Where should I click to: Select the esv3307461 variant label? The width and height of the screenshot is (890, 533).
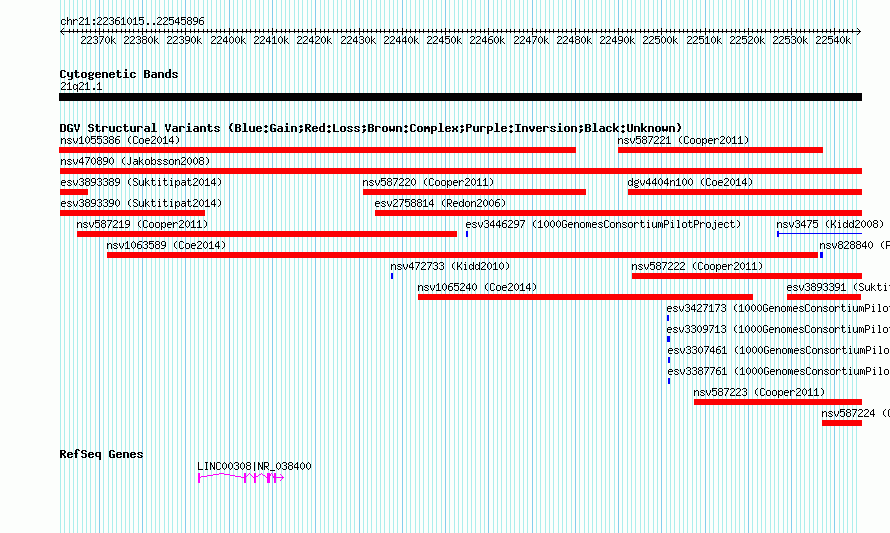778,350
